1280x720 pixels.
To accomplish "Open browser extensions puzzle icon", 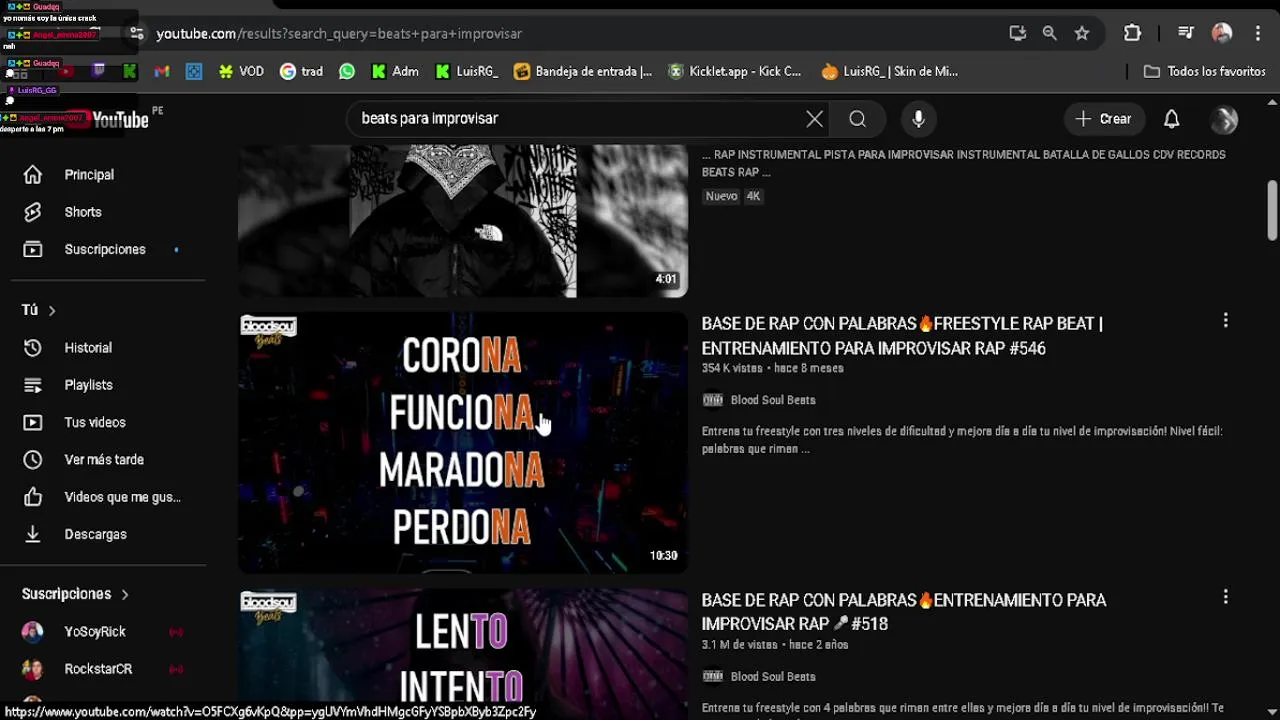I will (1132, 33).
